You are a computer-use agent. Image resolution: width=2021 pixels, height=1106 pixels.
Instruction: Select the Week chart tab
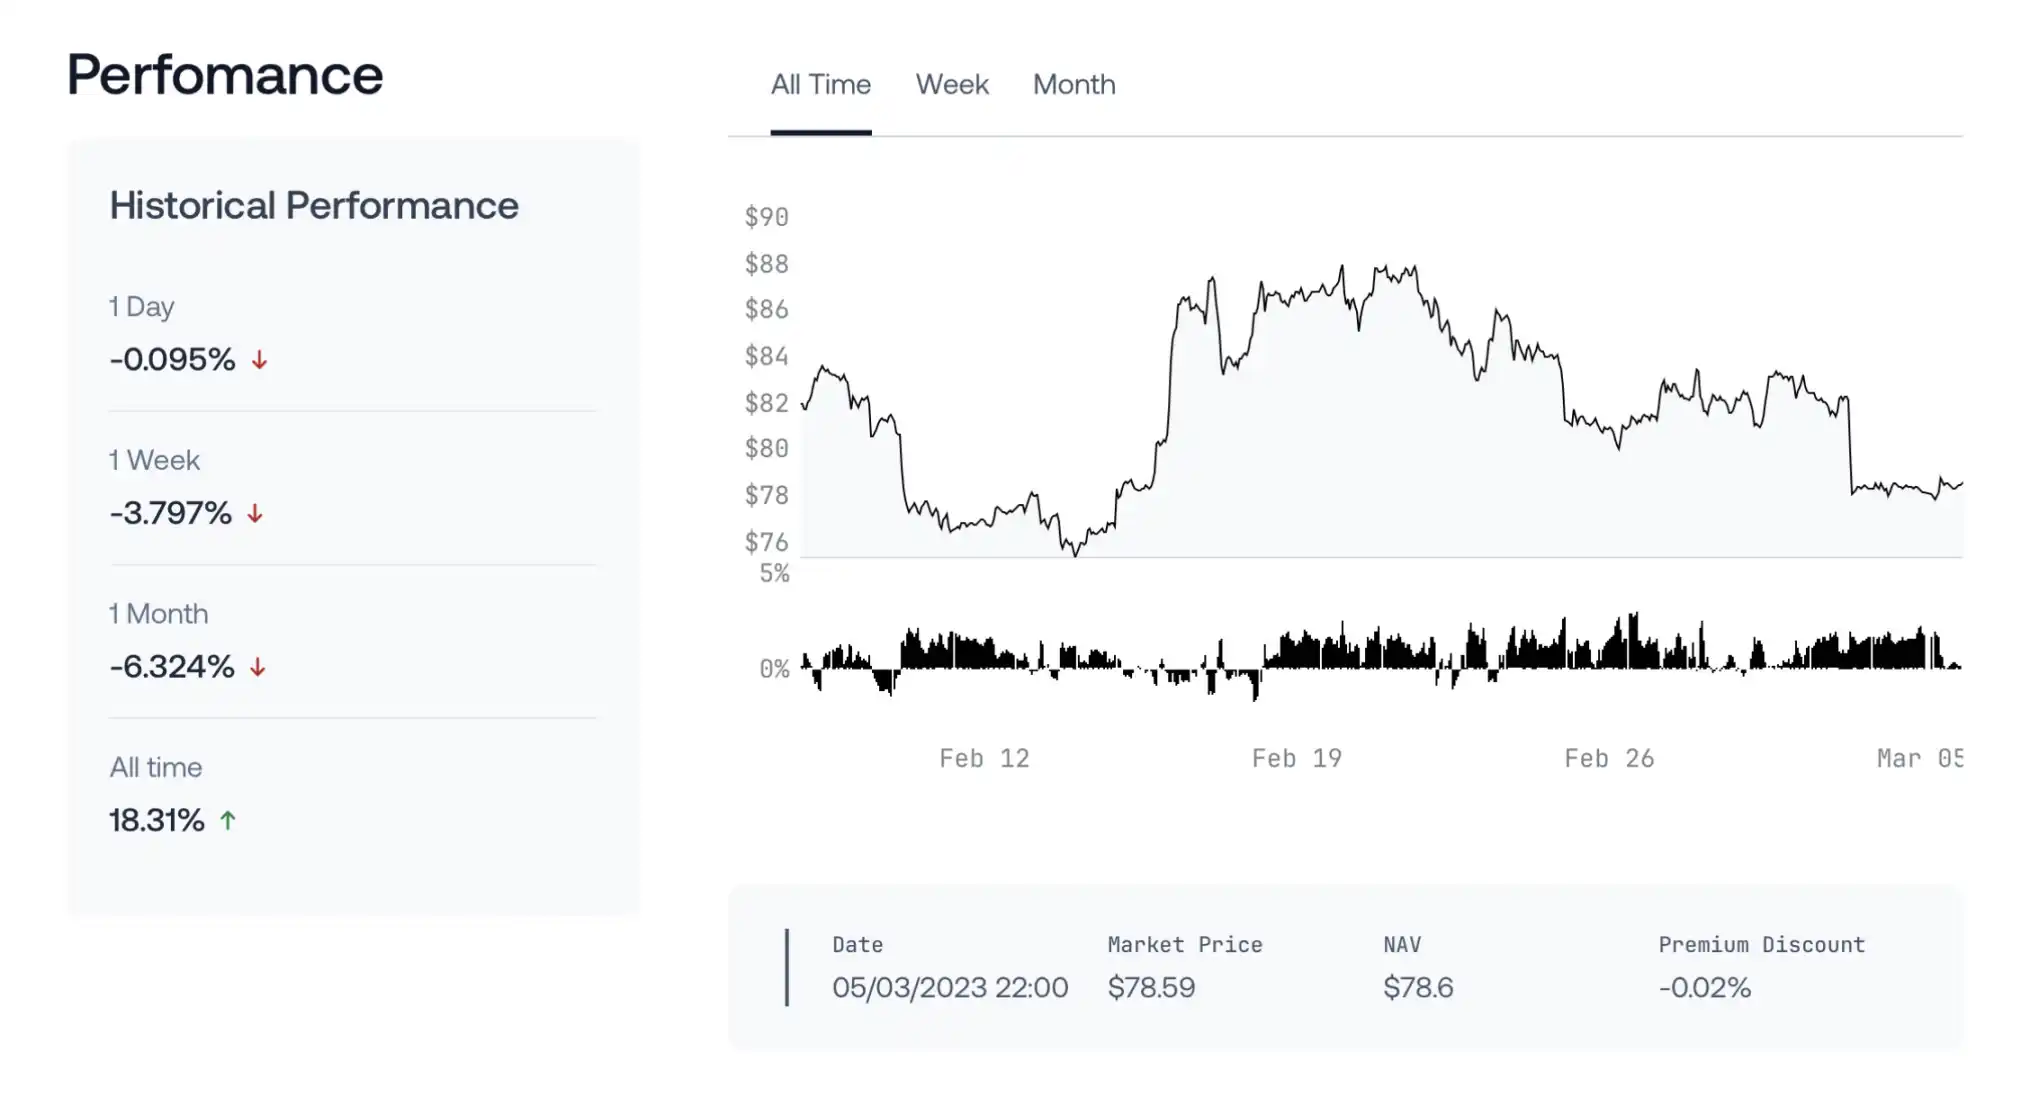coord(952,84)
